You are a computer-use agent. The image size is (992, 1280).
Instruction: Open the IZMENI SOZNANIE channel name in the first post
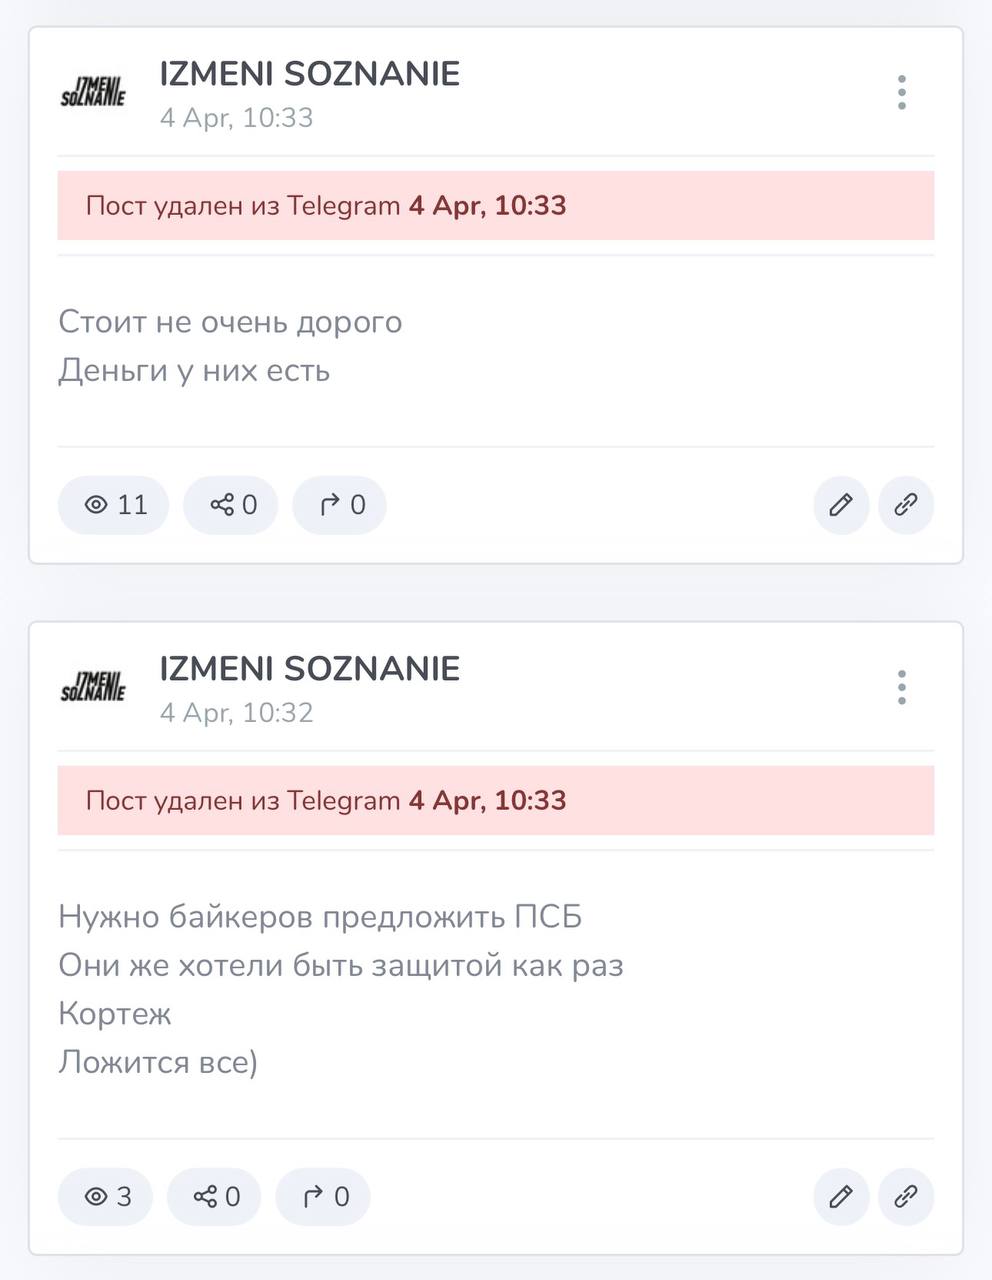310,74
